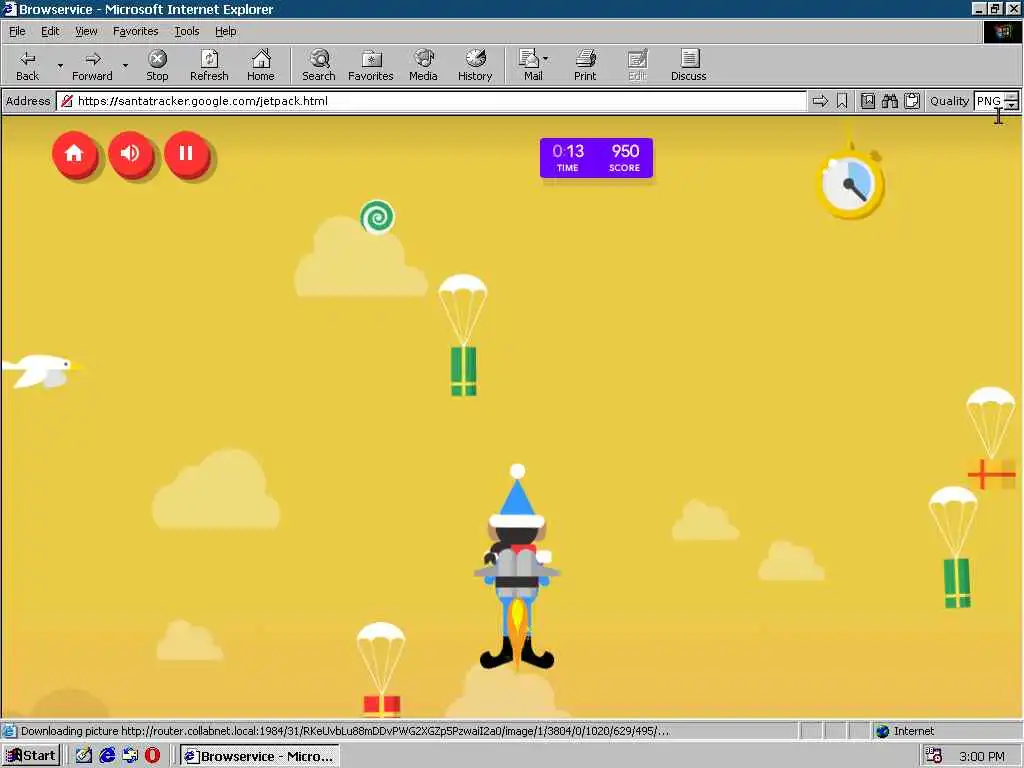Open the Forward history dropdown arrow
The height and width of the screenshot is (768, 1024).
click(x=125, y=65)
